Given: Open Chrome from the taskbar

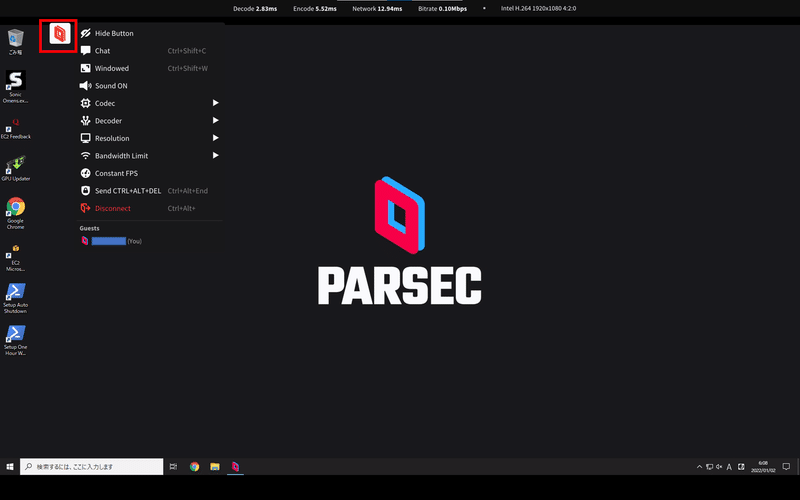Looking at the screenshot, I should click(x=194, y=466).
